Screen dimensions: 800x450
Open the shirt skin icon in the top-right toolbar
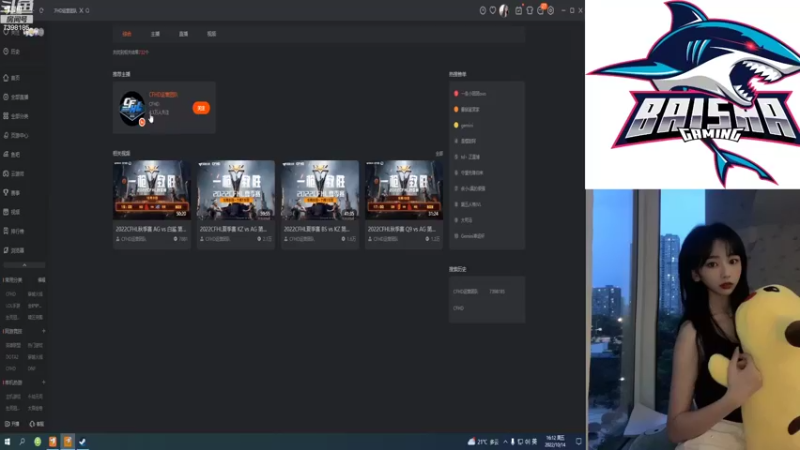pos(530,10)
